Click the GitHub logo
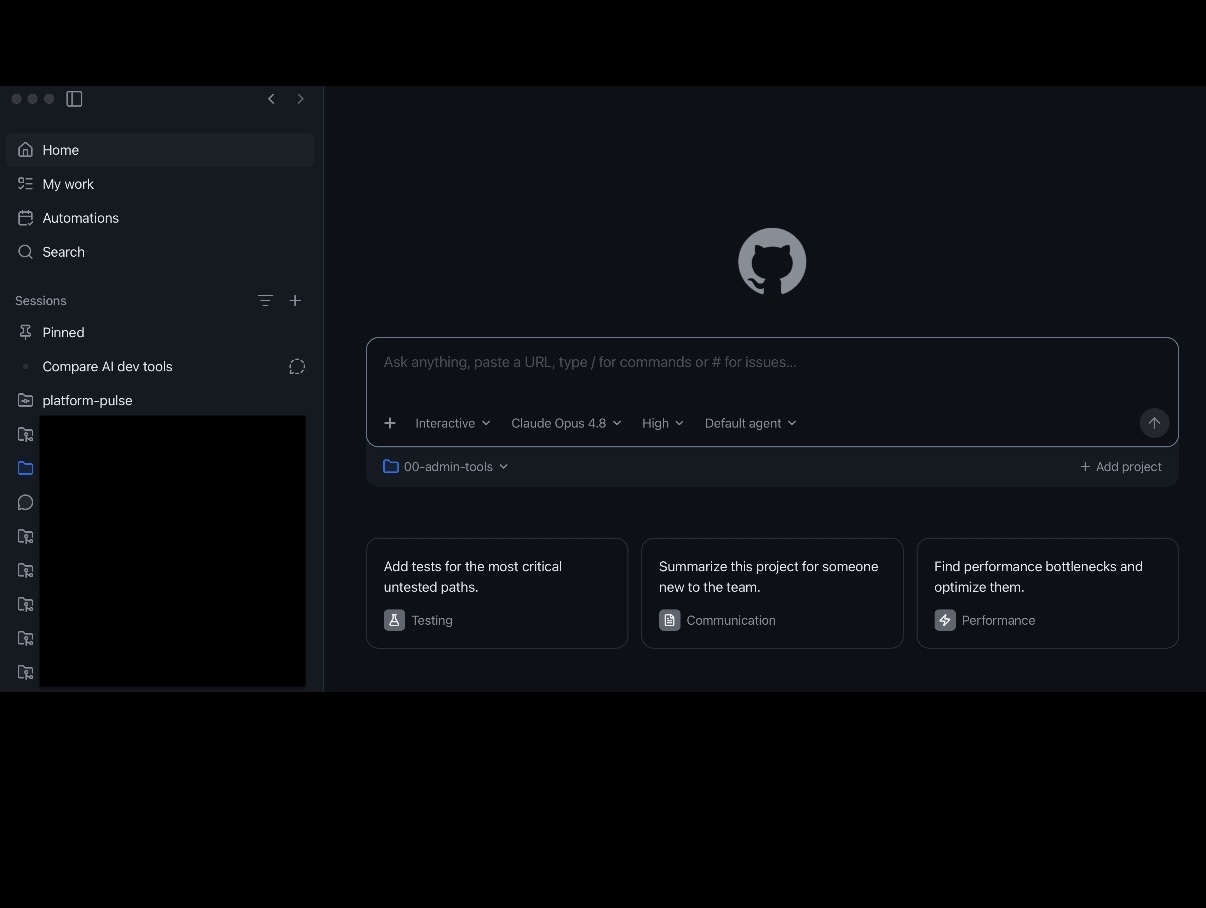Viewport: 1206px width, 908px height. (772, 262)
